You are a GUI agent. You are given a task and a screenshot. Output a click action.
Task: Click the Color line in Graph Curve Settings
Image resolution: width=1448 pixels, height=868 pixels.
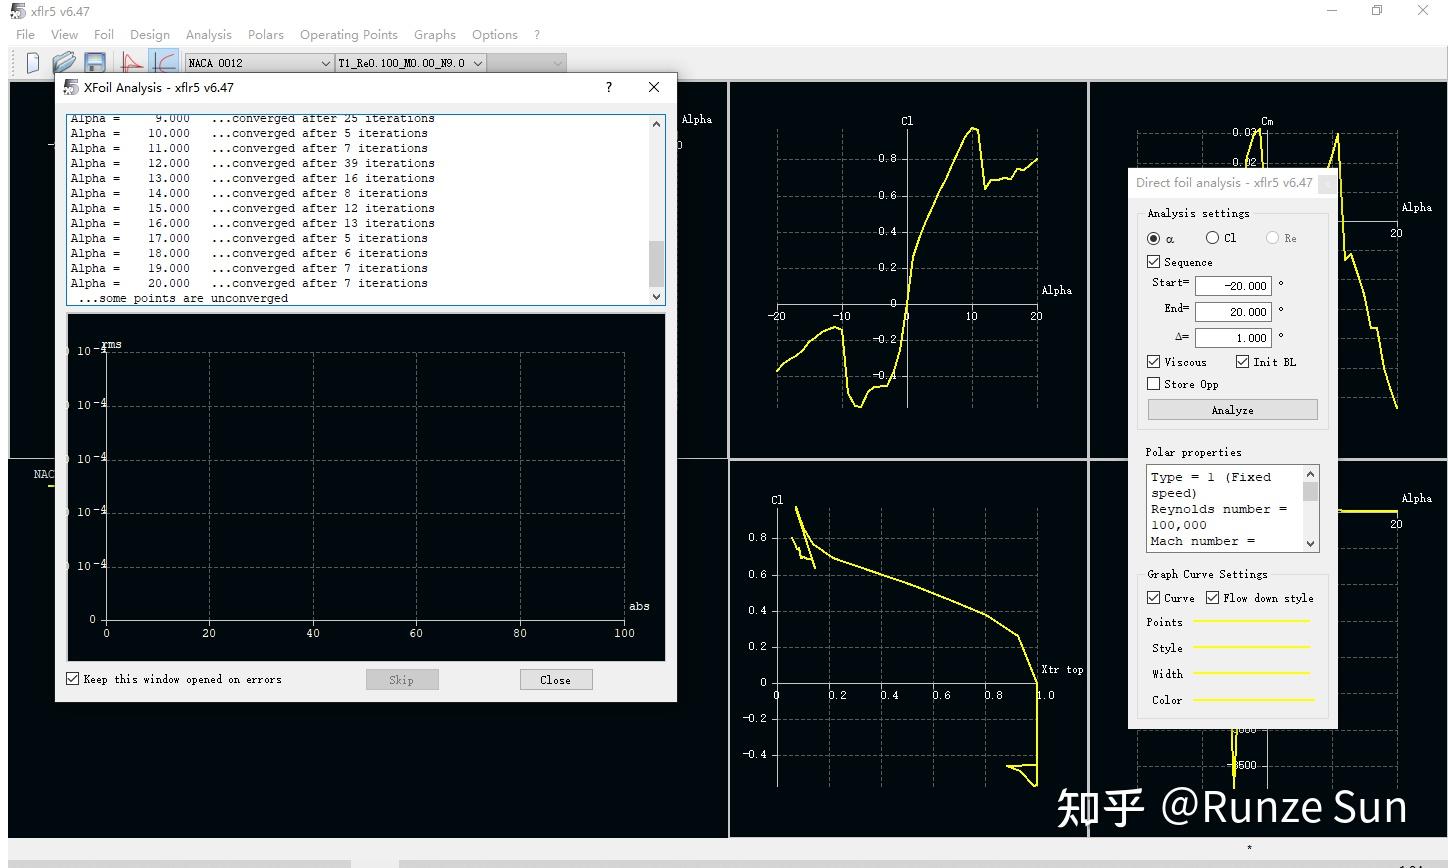pos(1252,700)
